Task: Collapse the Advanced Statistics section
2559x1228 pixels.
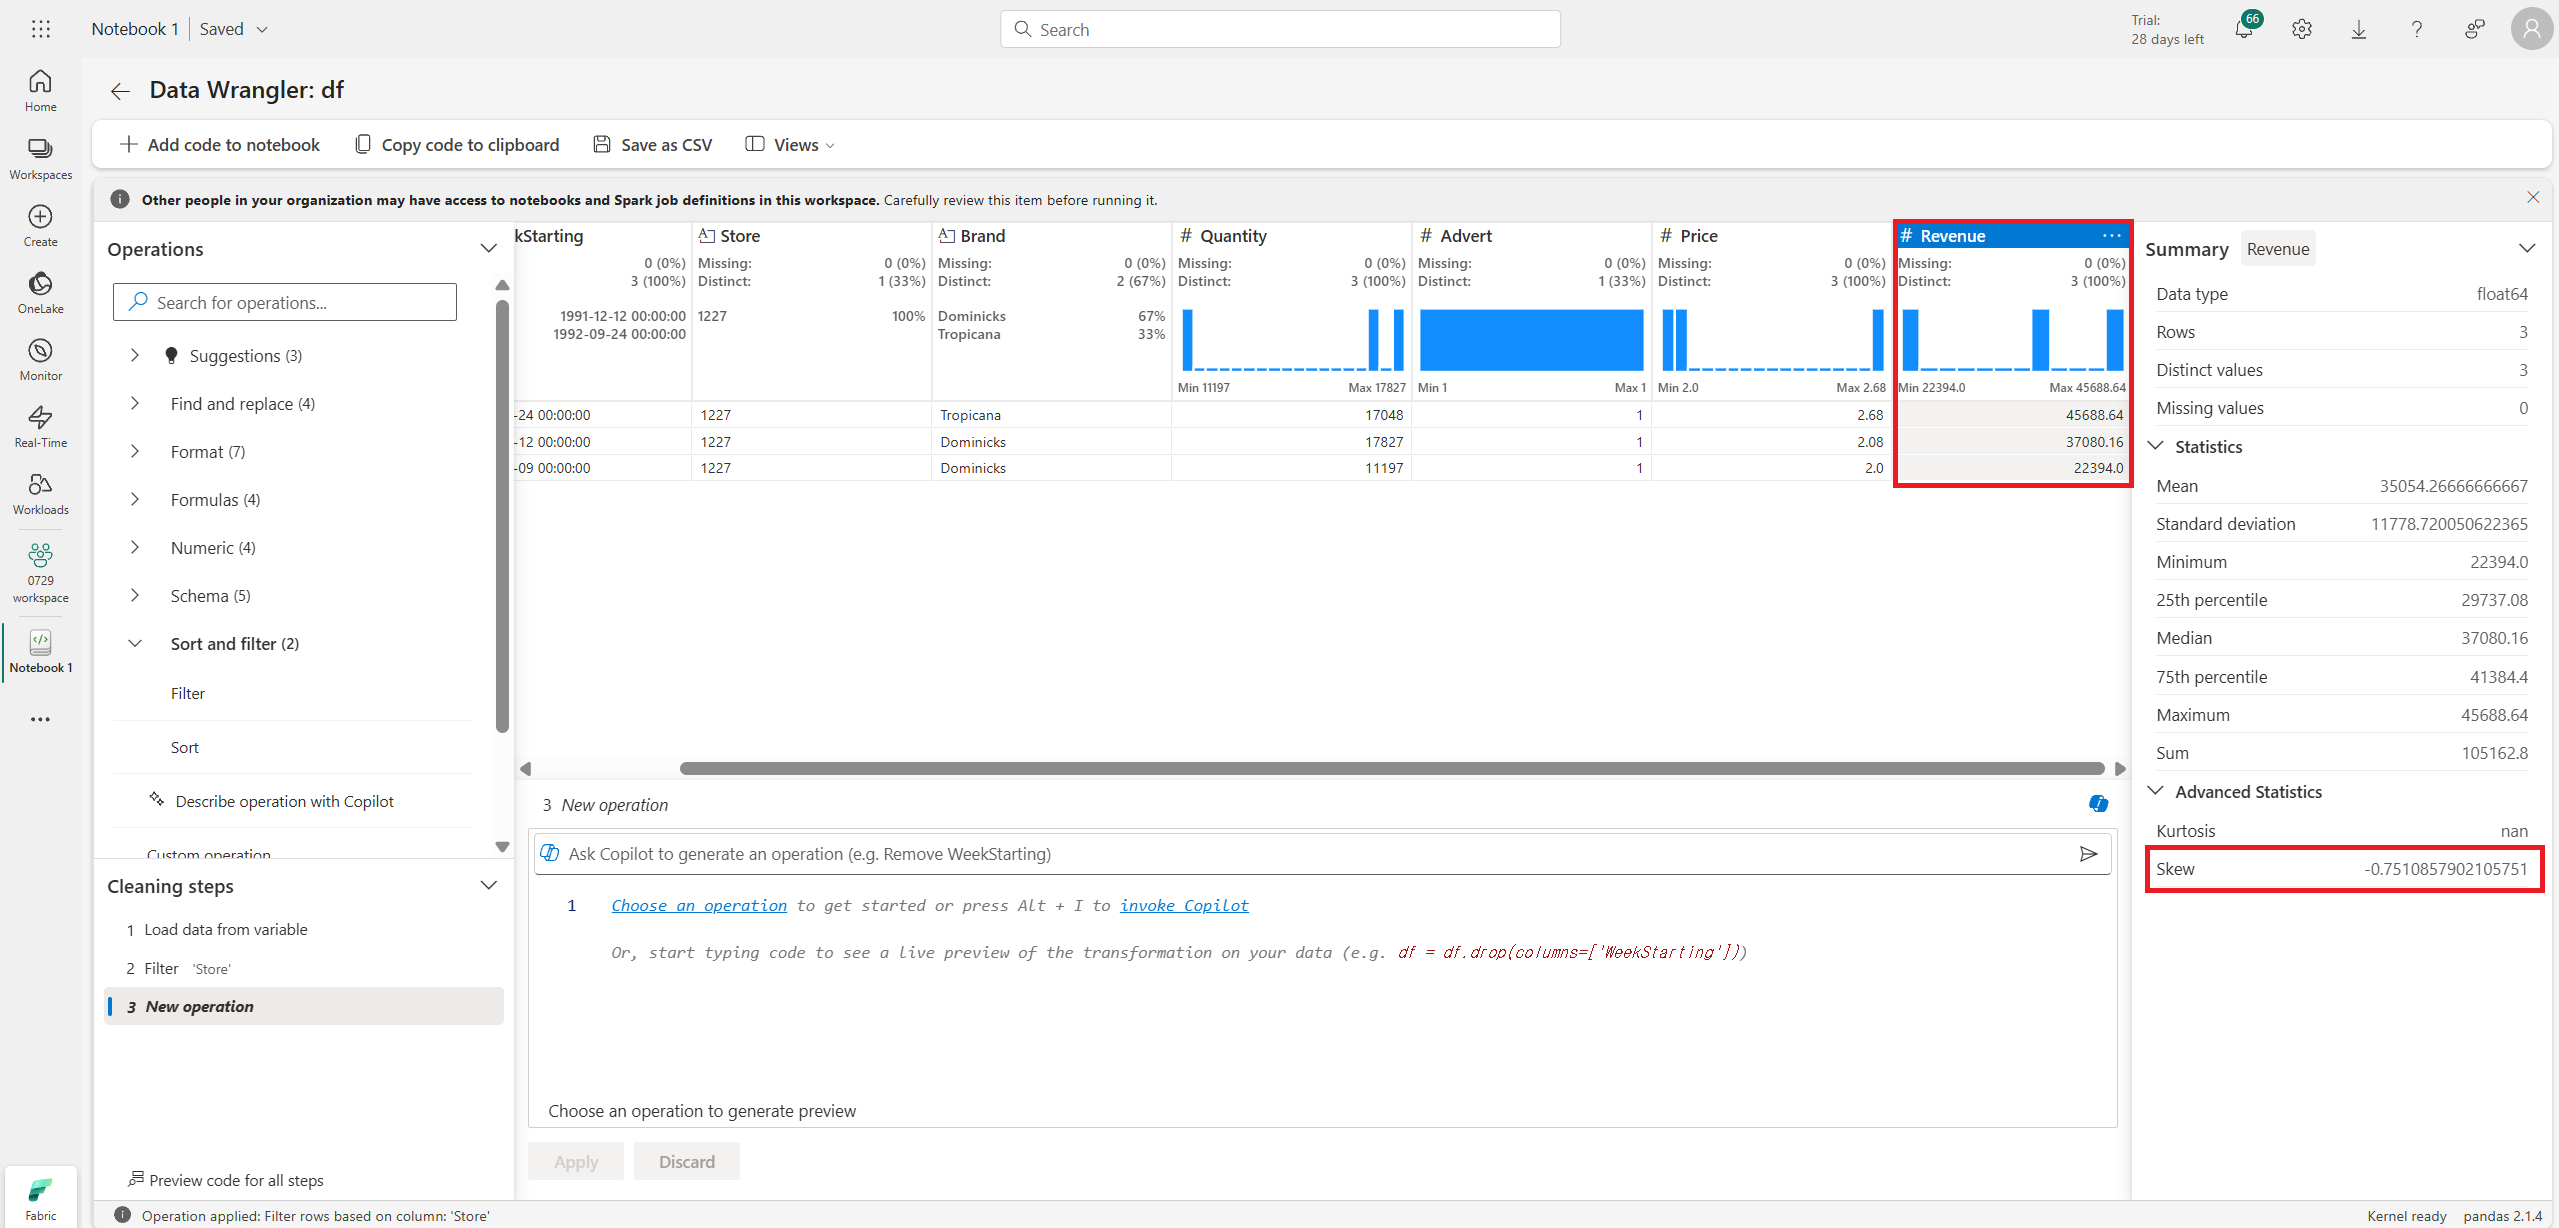Action: [x=2156, y=791]
